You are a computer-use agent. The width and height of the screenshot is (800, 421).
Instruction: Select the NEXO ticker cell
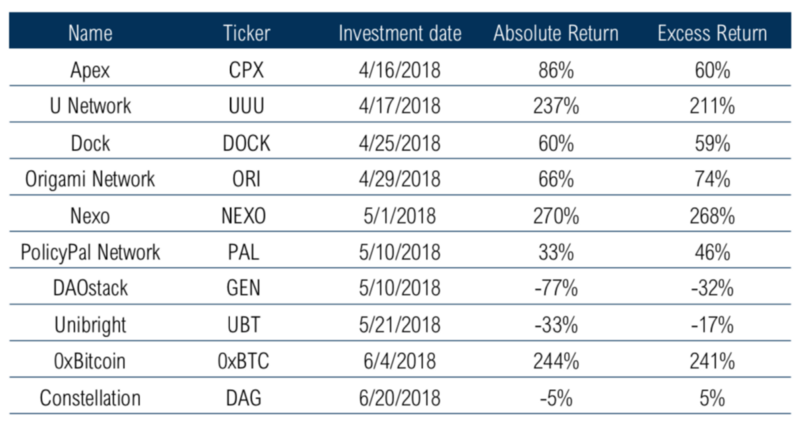pyautogui.click(x=246, y=215)
